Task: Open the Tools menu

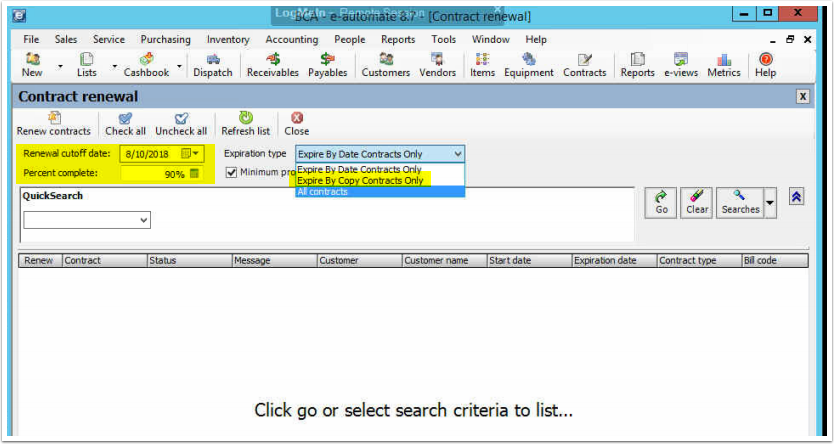Action: pyautogui.click(x=444, y=39)
